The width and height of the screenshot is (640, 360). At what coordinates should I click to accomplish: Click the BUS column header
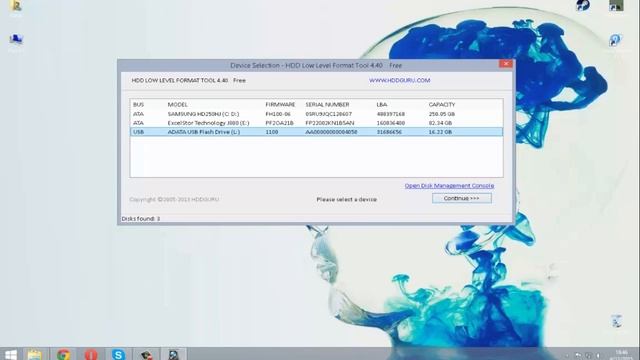[138, 104]
